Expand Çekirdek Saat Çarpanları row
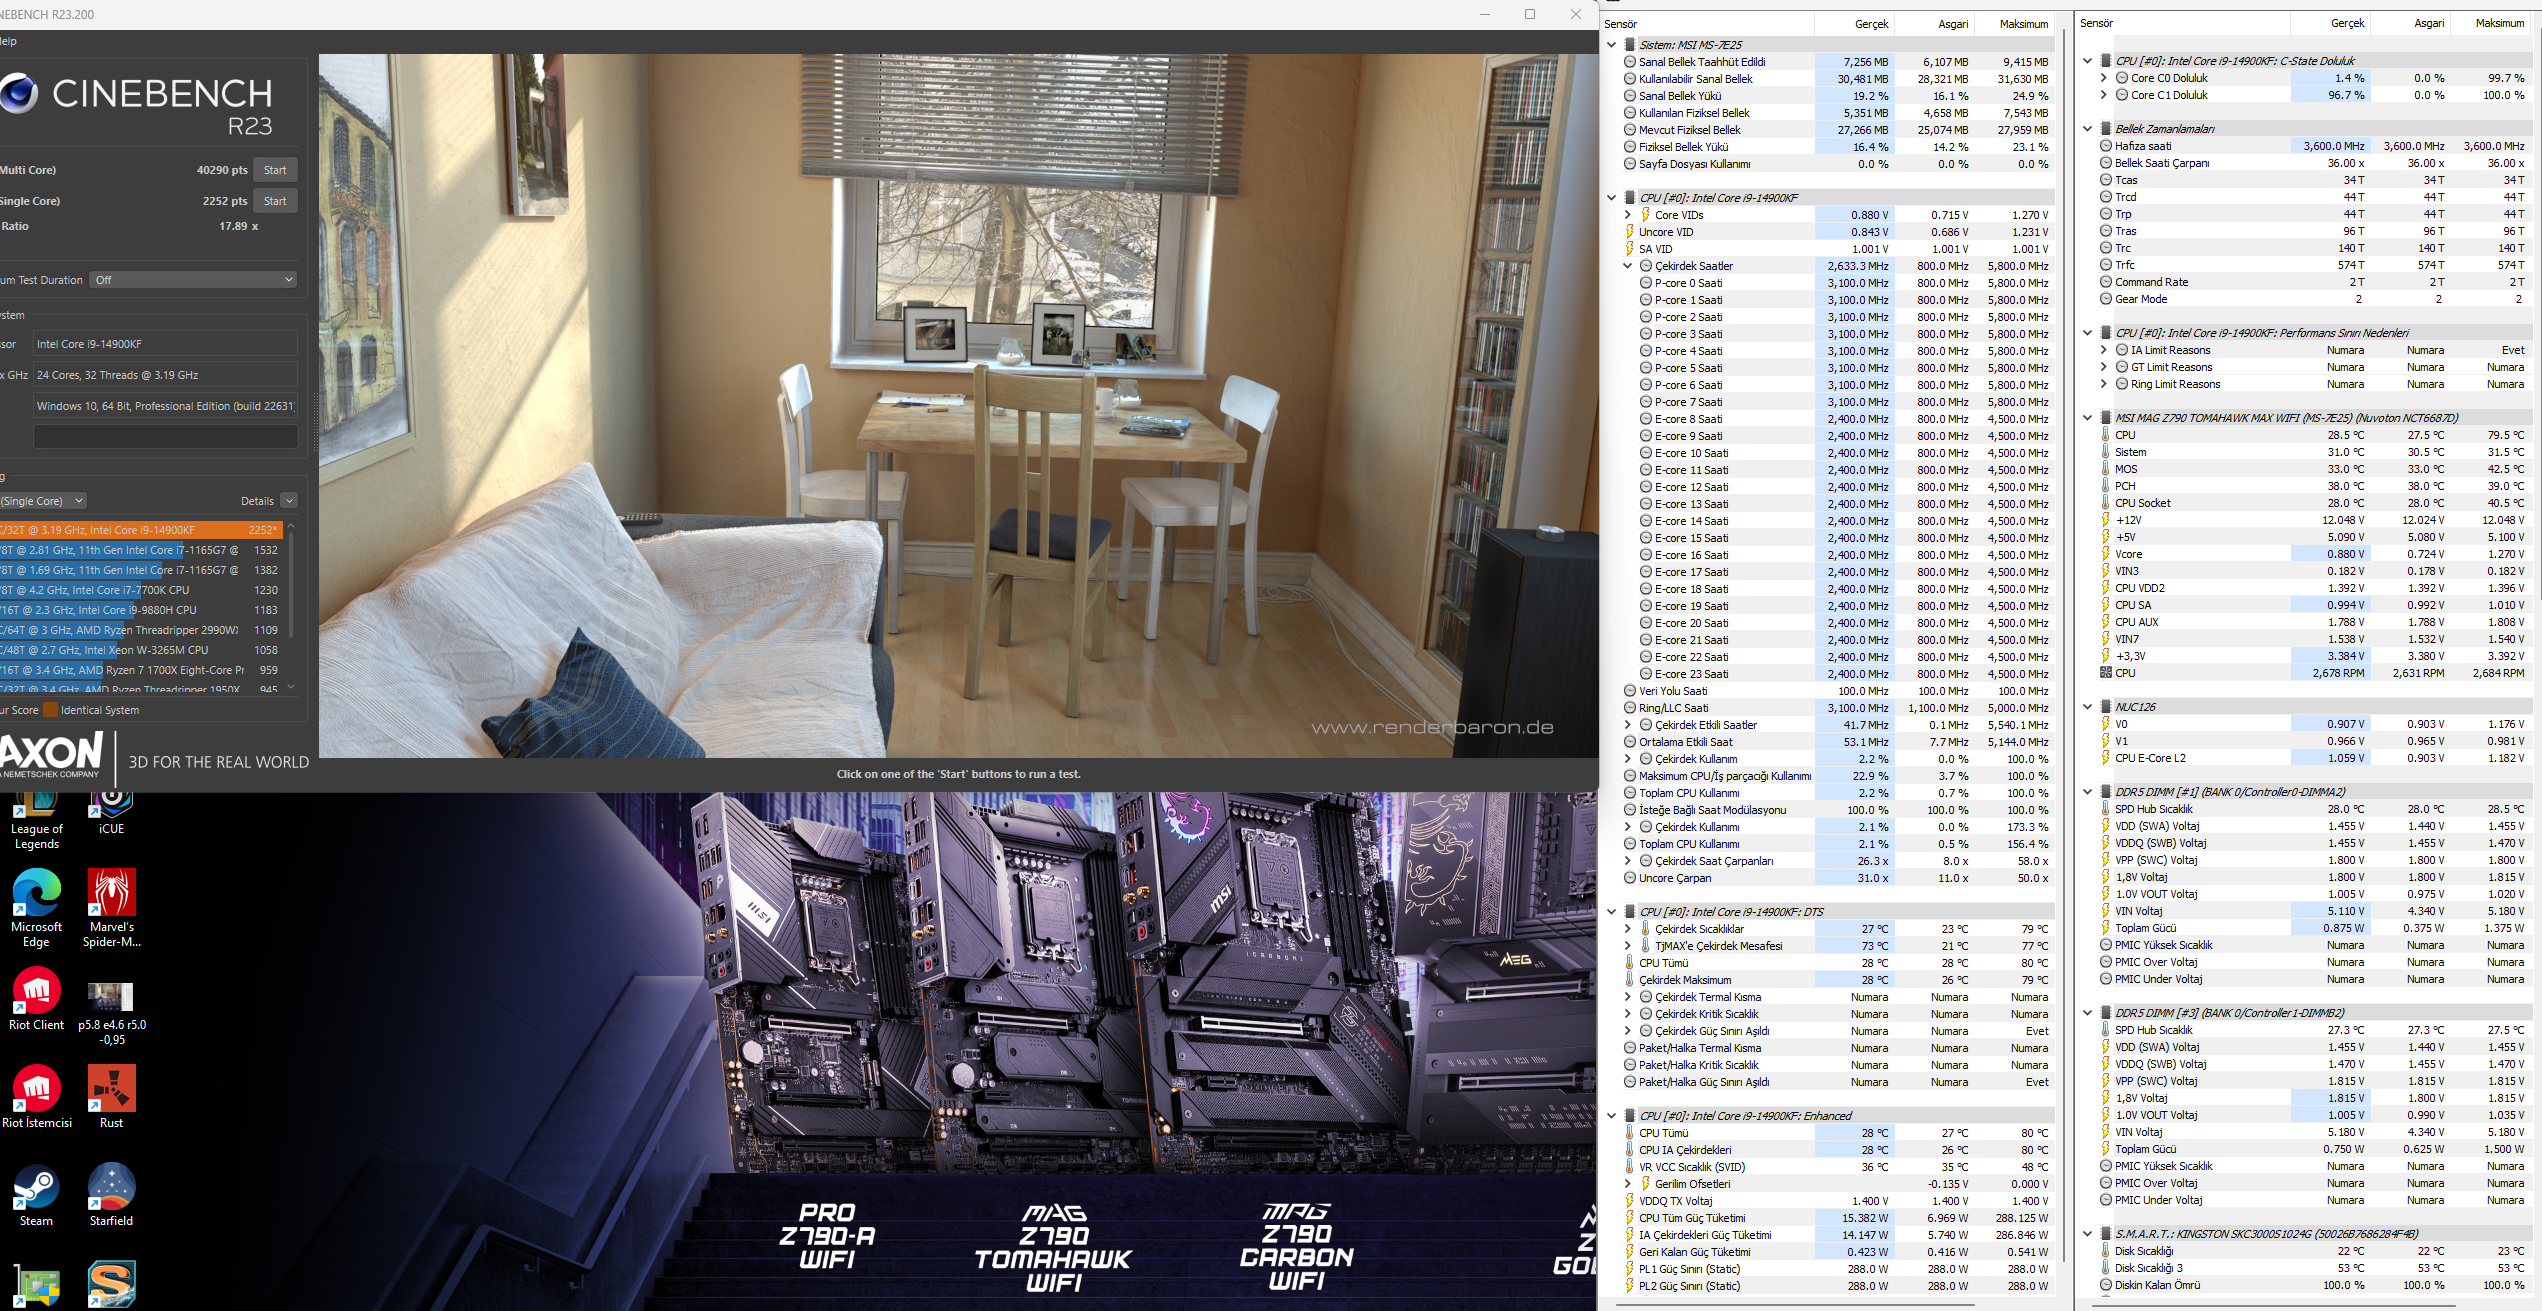Image resolution: width=2542 pixels, height=1311 pixels. point(1627,861)
